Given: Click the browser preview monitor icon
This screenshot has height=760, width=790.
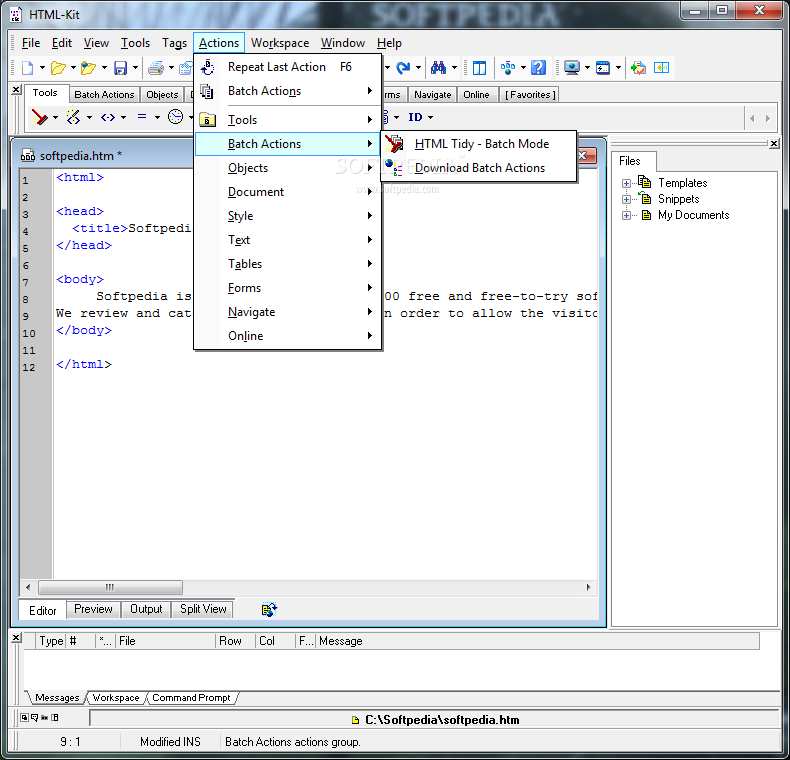Looking at the screenshot, I should tap(571, 68).
